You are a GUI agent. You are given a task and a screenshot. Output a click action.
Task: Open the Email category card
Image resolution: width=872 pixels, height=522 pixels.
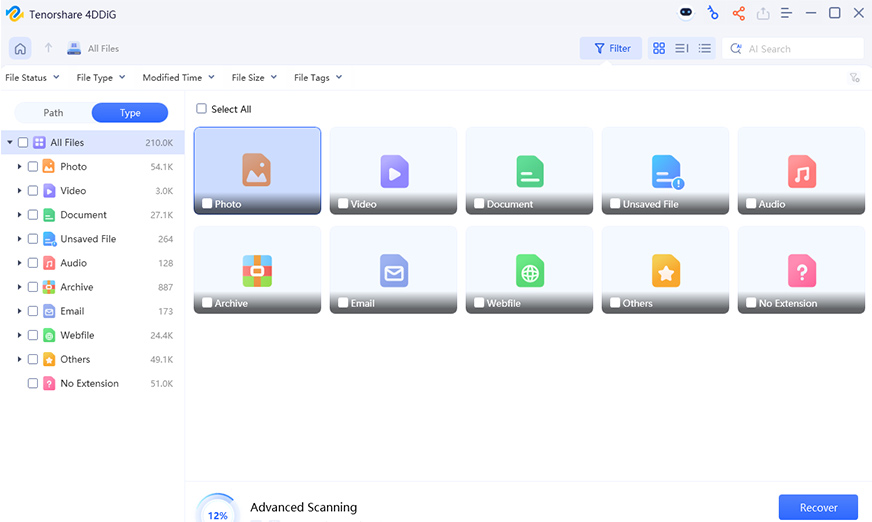click(393, 270)
